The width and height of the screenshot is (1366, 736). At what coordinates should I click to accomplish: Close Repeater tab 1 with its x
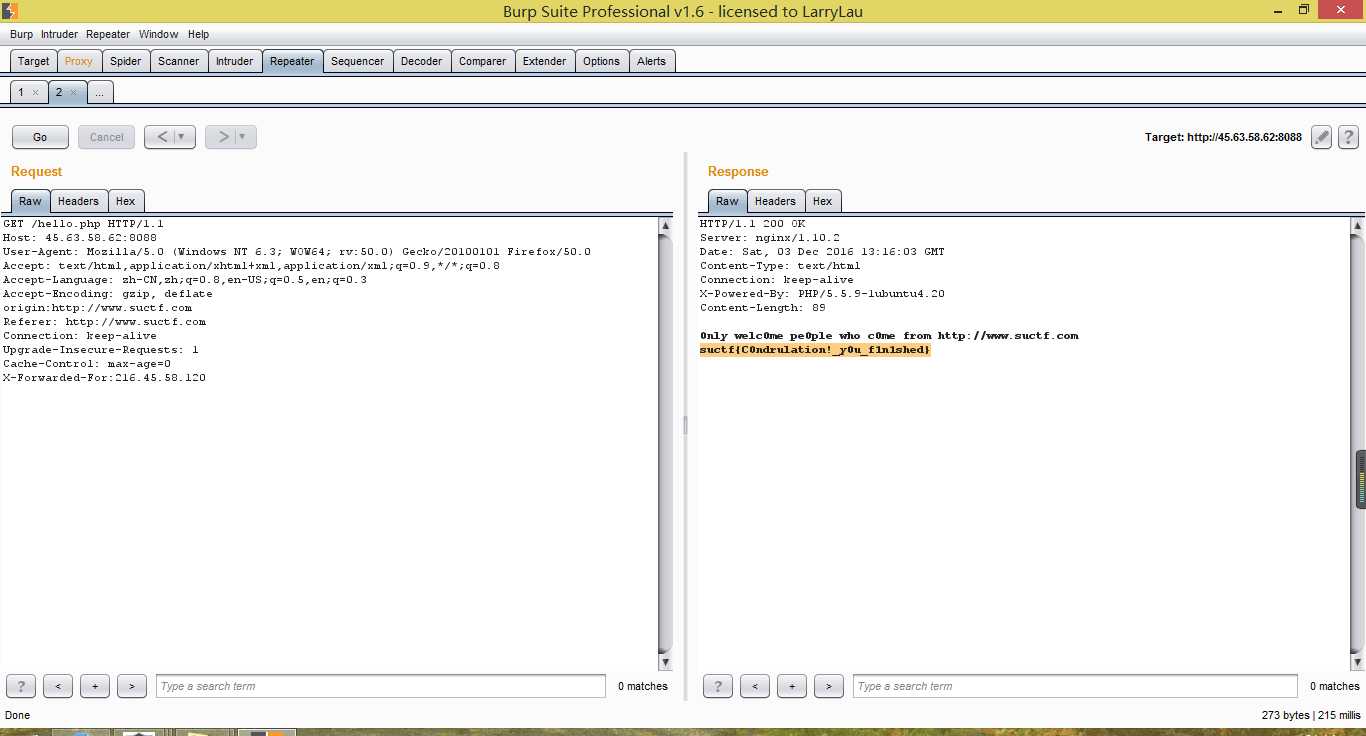35,92
